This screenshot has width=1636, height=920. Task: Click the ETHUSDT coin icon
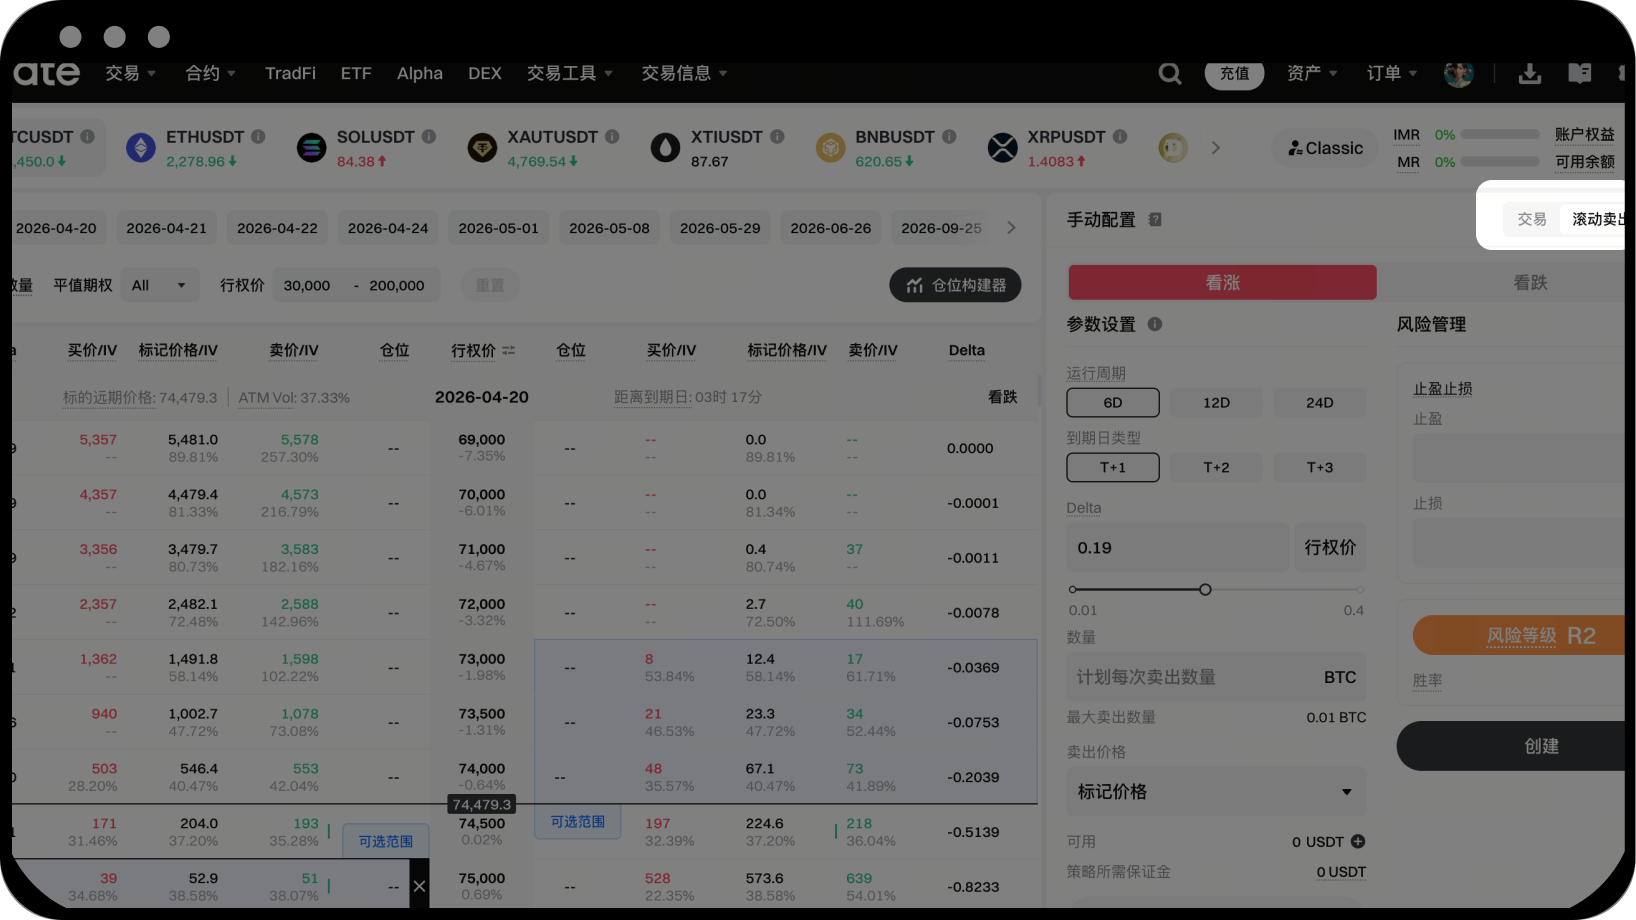coord(141,148)
